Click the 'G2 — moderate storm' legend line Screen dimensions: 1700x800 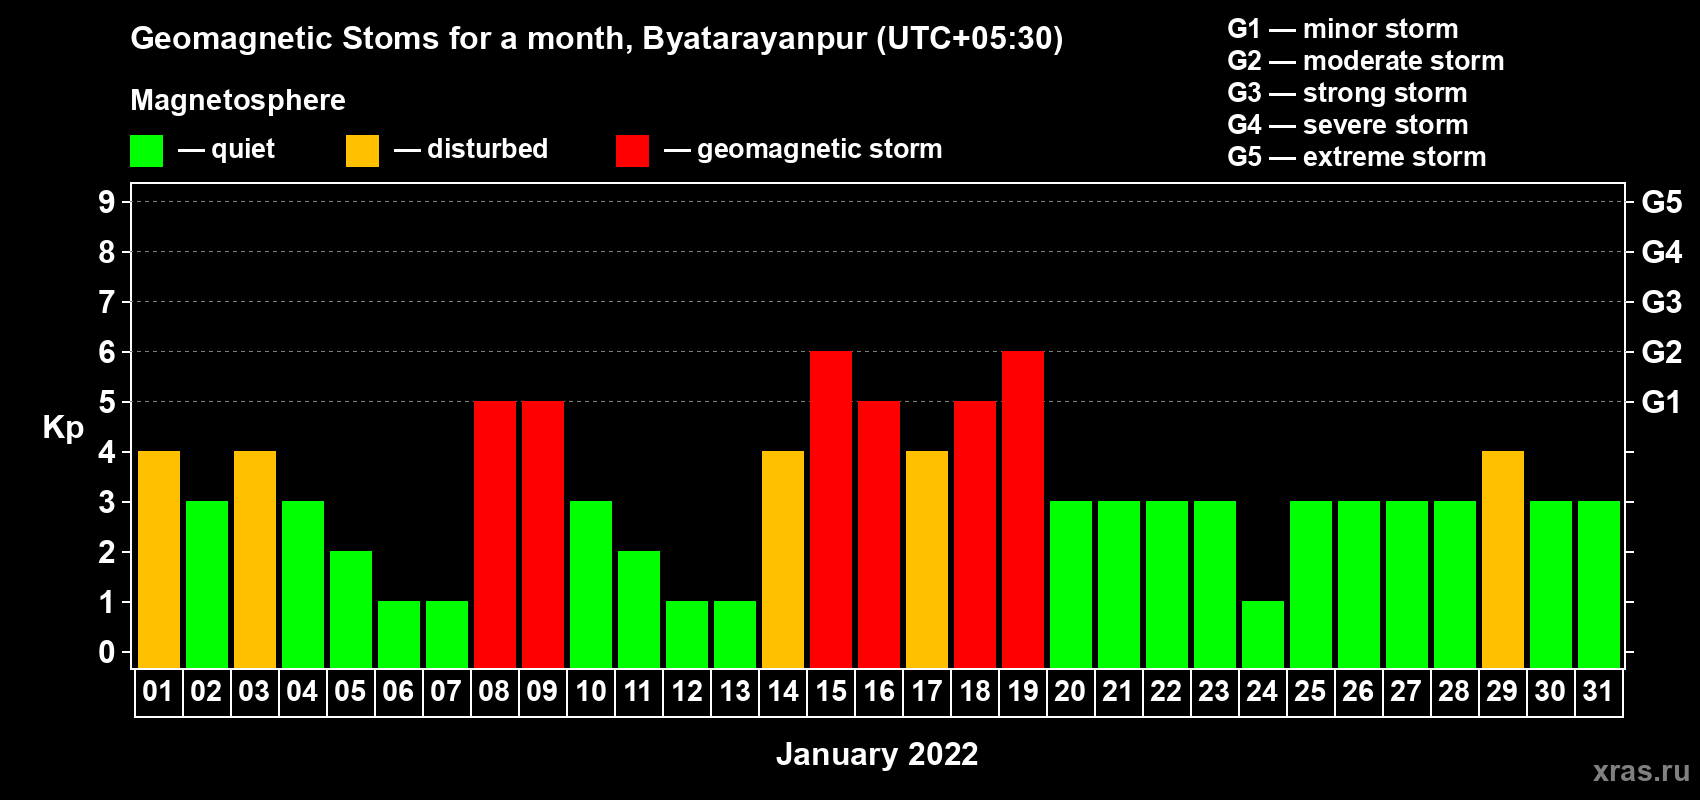tap(1366, 61)
